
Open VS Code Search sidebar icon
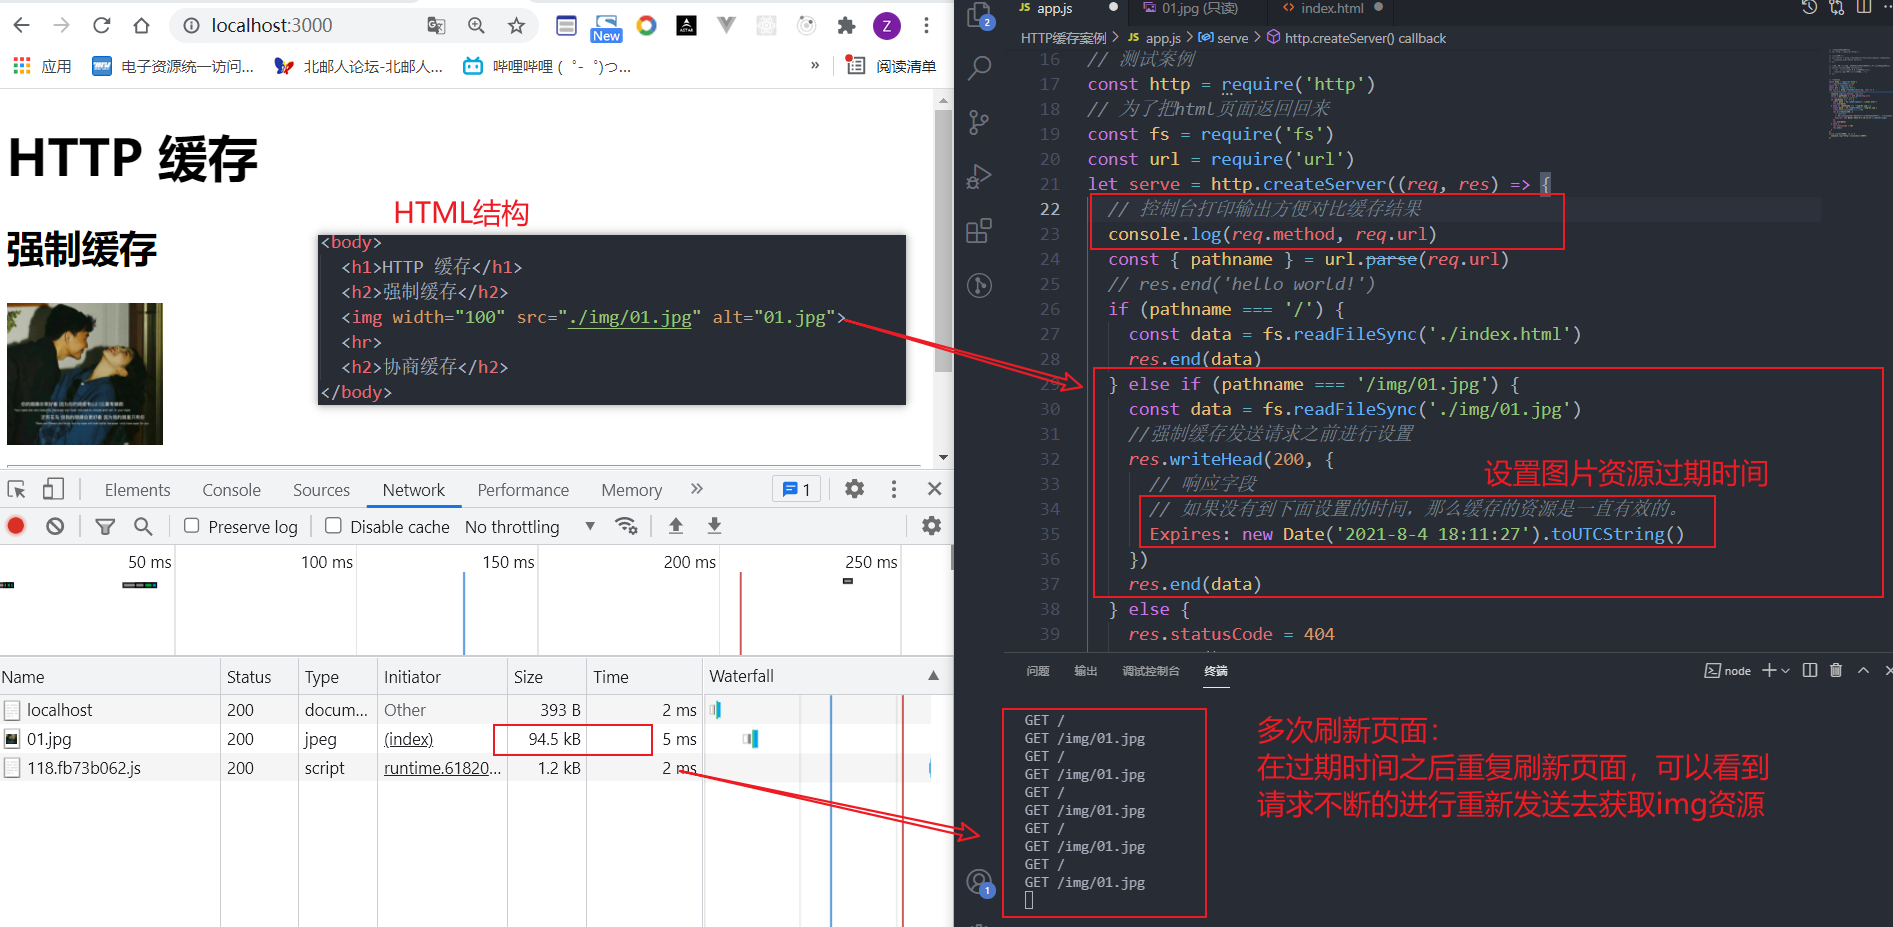point(979,68)
